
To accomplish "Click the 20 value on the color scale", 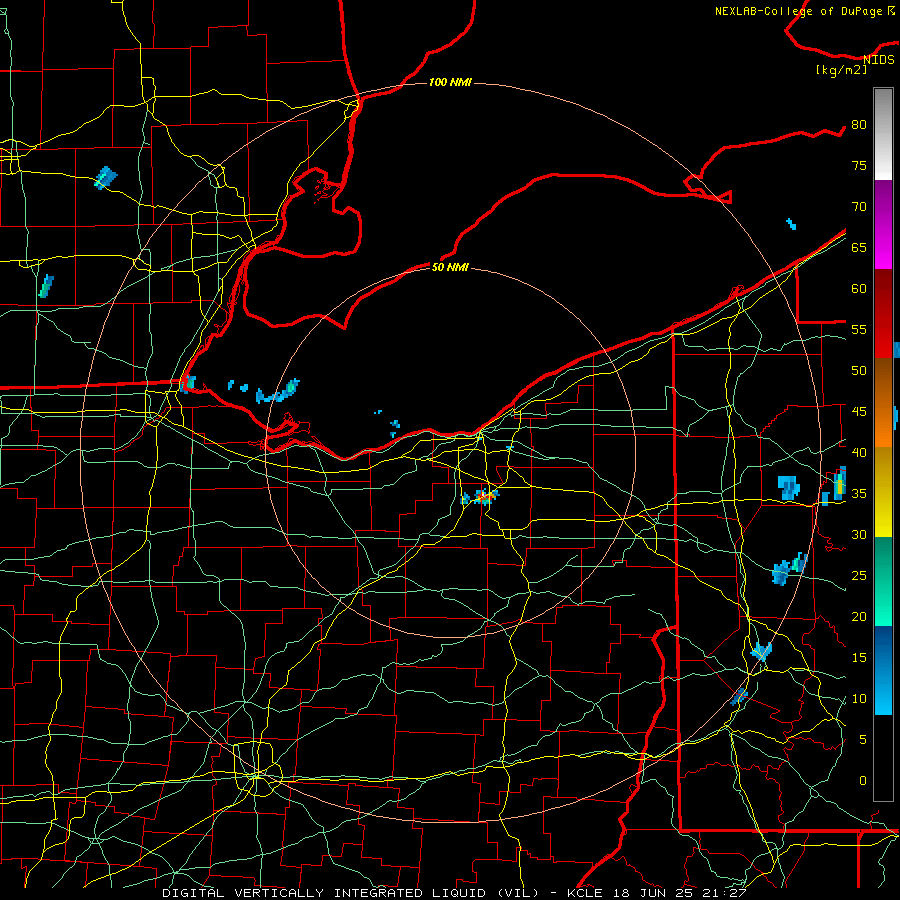I will click(859, 616).
